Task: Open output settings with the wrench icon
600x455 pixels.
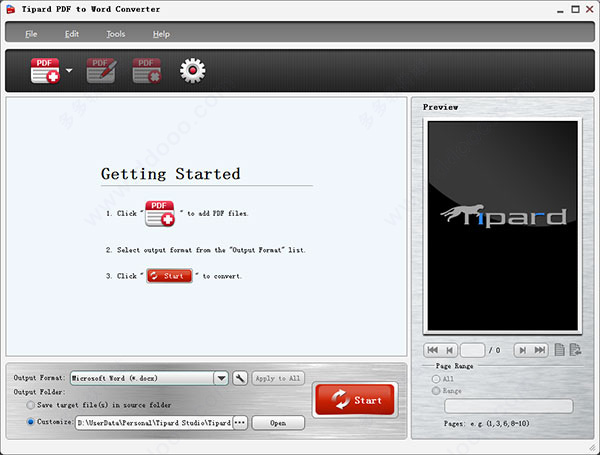Action: pyautogui.click(x=240, y=378)
